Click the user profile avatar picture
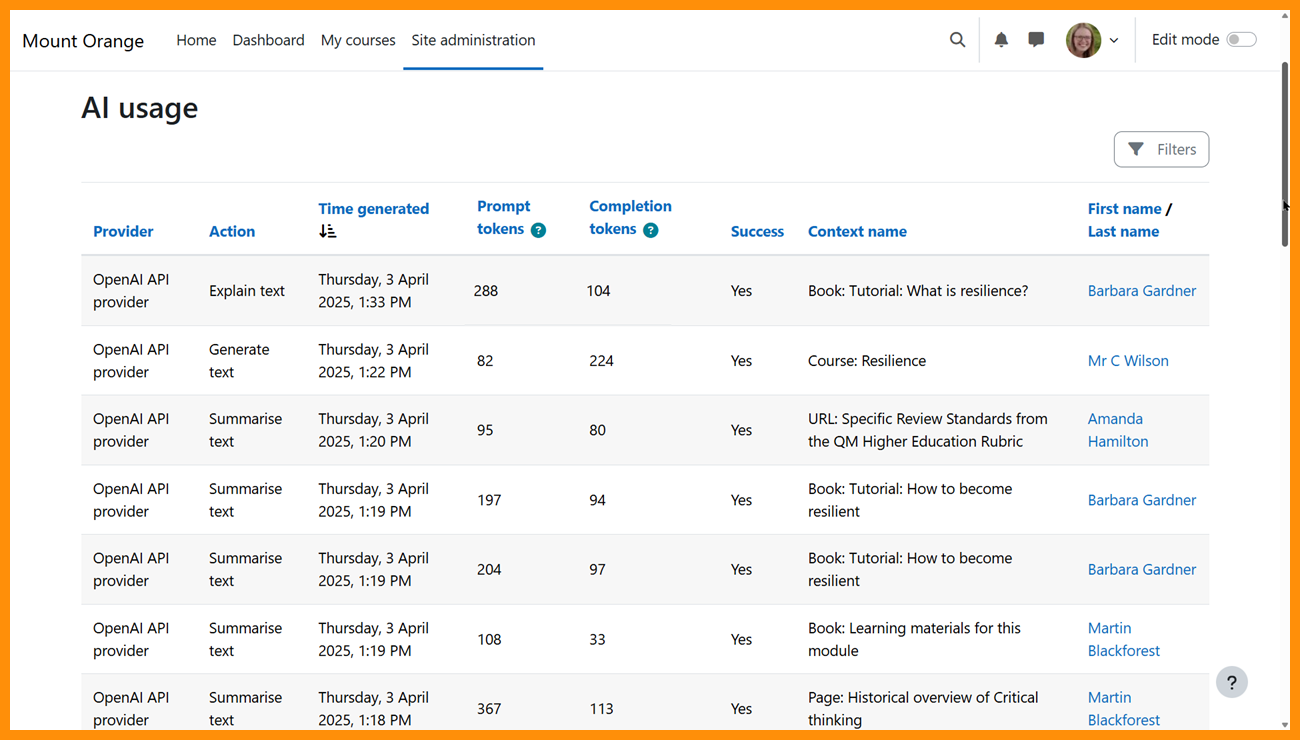This screenshot has height=740, width=1300. (1083, 40)
